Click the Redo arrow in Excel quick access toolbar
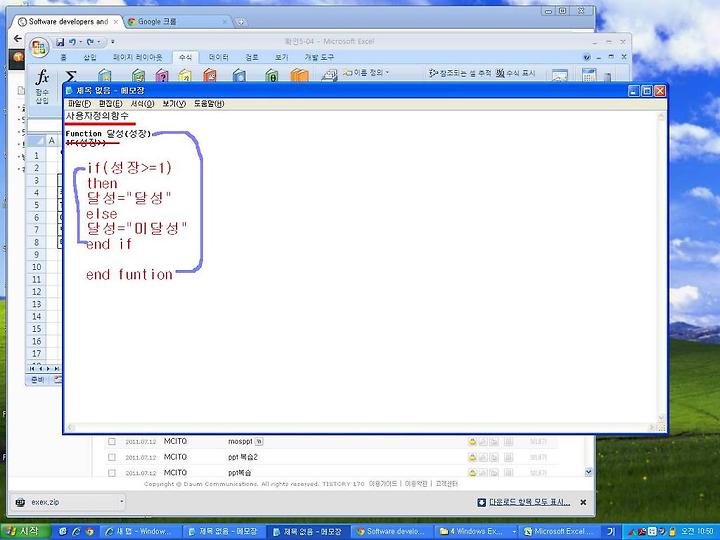Image resolution: width=720 pixels, height=540 pixels. 90,42
